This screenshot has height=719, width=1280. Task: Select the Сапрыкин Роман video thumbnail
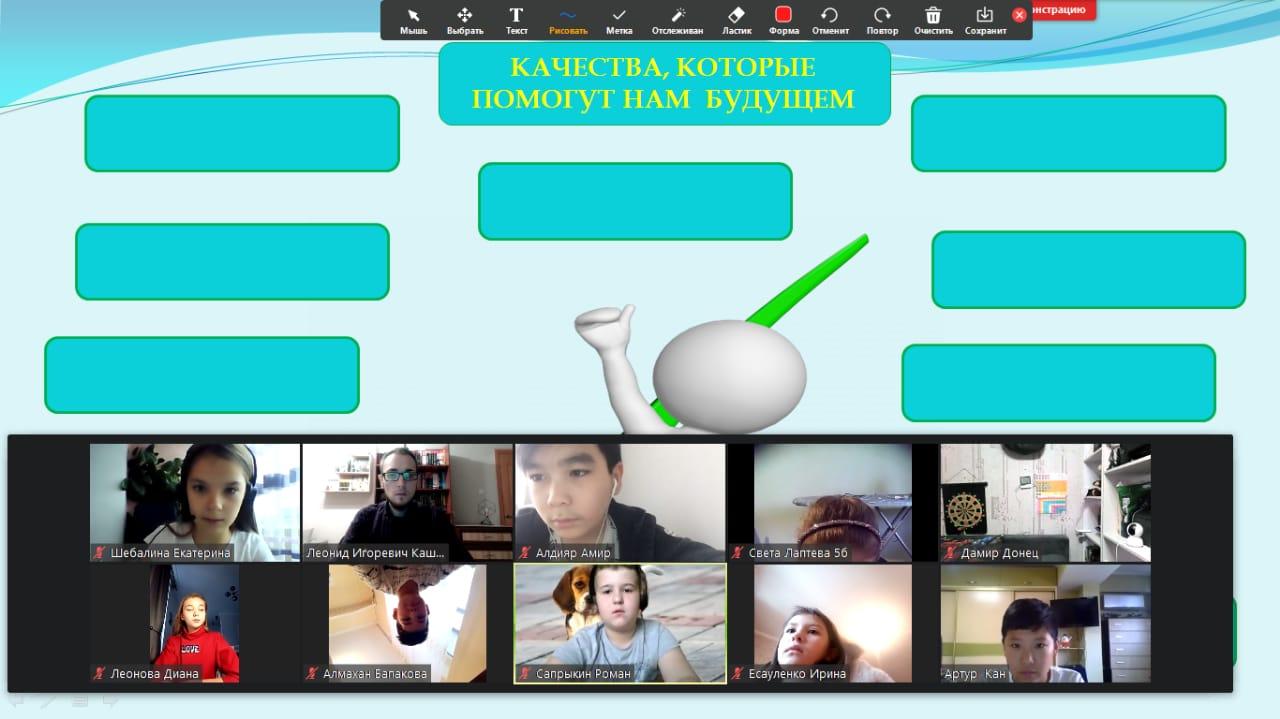tap(620, 620)
